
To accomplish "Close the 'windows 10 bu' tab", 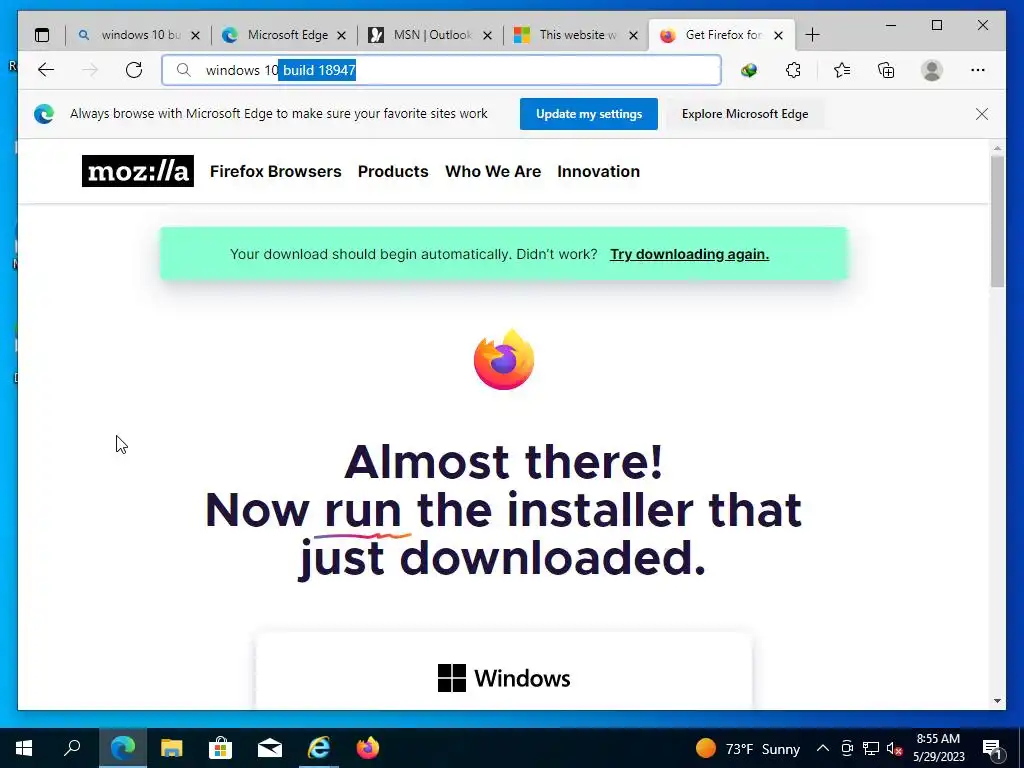I will pyautogui.click(x=195, y=35).
